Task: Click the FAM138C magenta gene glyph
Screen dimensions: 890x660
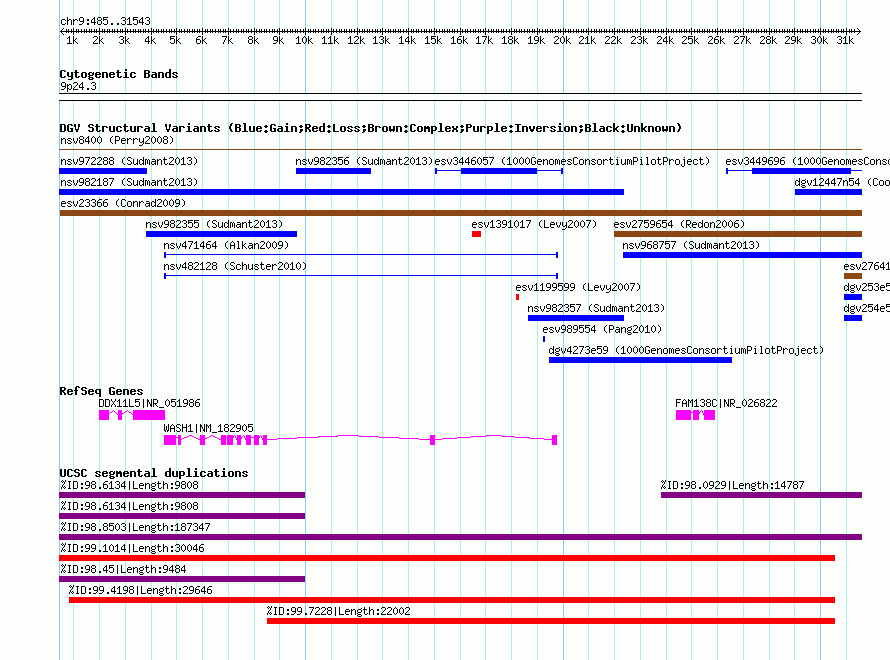Action: (695, 415)
